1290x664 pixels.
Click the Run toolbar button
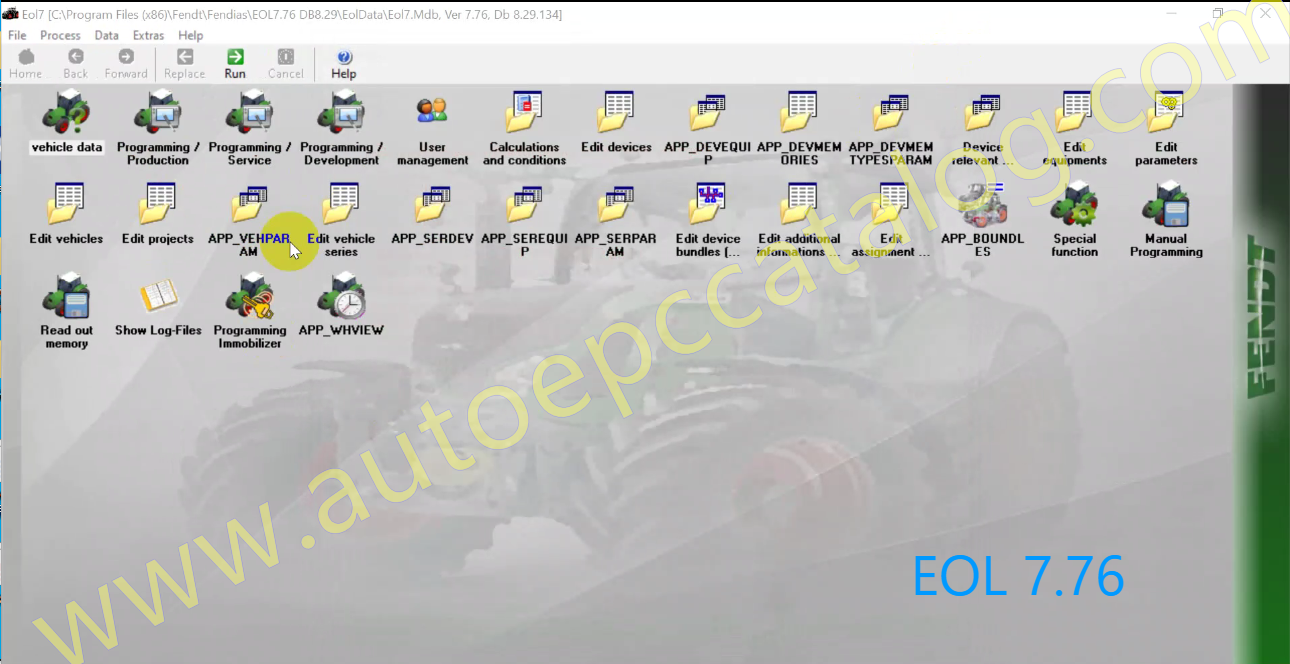235,64
